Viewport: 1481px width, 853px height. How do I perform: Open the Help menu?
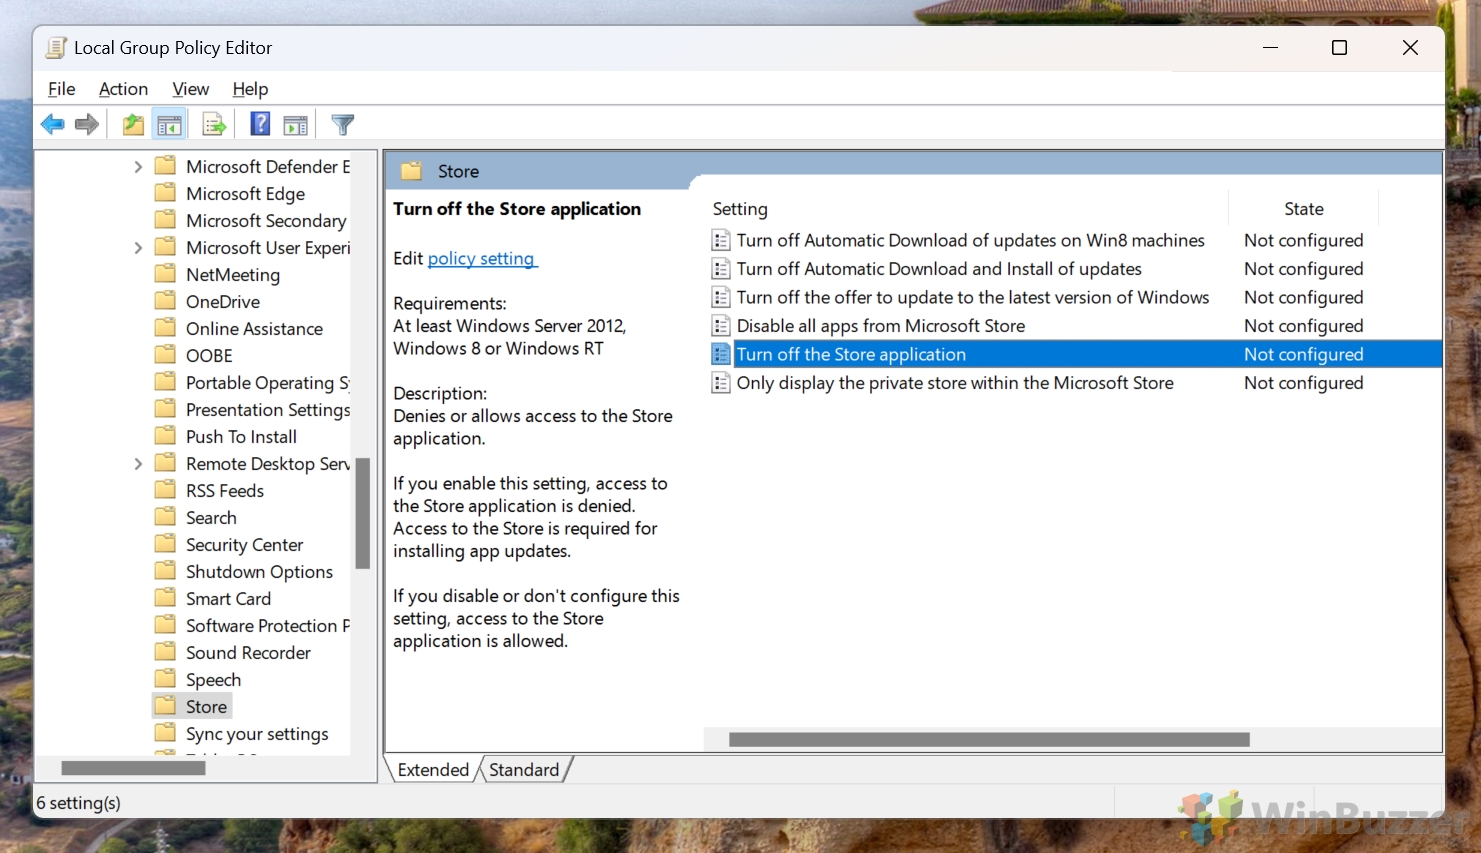[250, 89]
